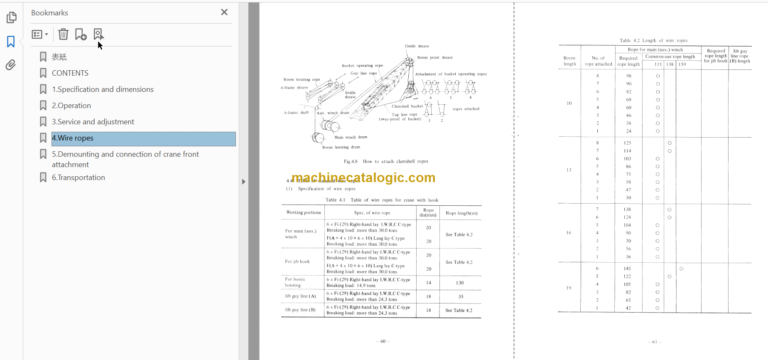Image resolution: width=768 pixels, height=360 pixels.
Task: Open 5.Demounting and connection of crane bookmark
Action: pos(125,159)
